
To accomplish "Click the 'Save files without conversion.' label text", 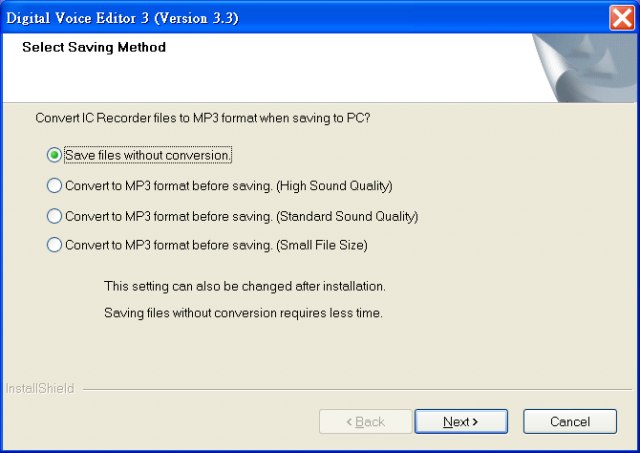I will pyautogui.click(x=148, y=155).
